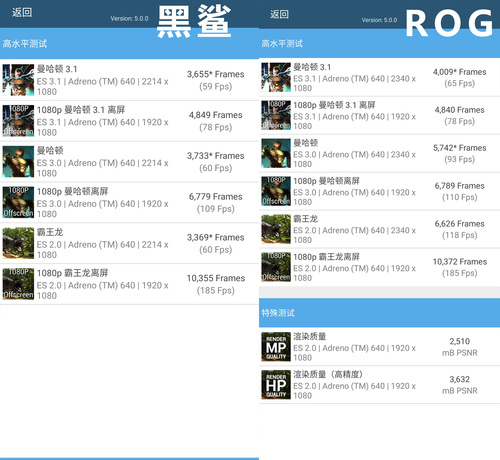
Task: Tap 返回 on the 黑鲨 screen
Action: coord(22,12)
